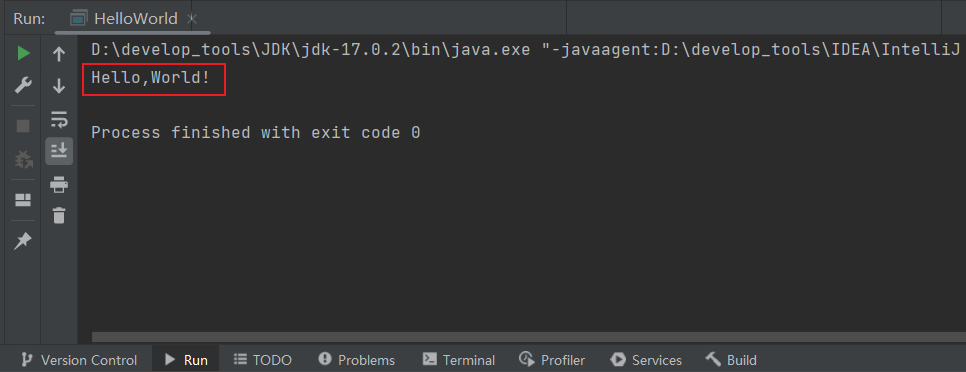
Task: Click the horizontal console scrollbar
Action: pos(529,337)
